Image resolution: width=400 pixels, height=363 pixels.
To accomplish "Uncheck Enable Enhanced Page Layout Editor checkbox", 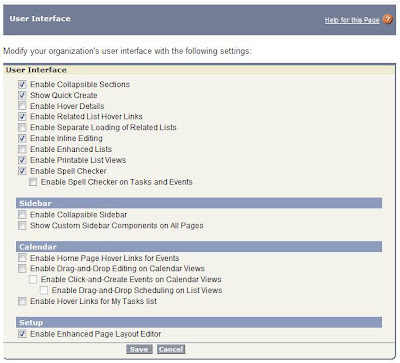I will (22, 334).
